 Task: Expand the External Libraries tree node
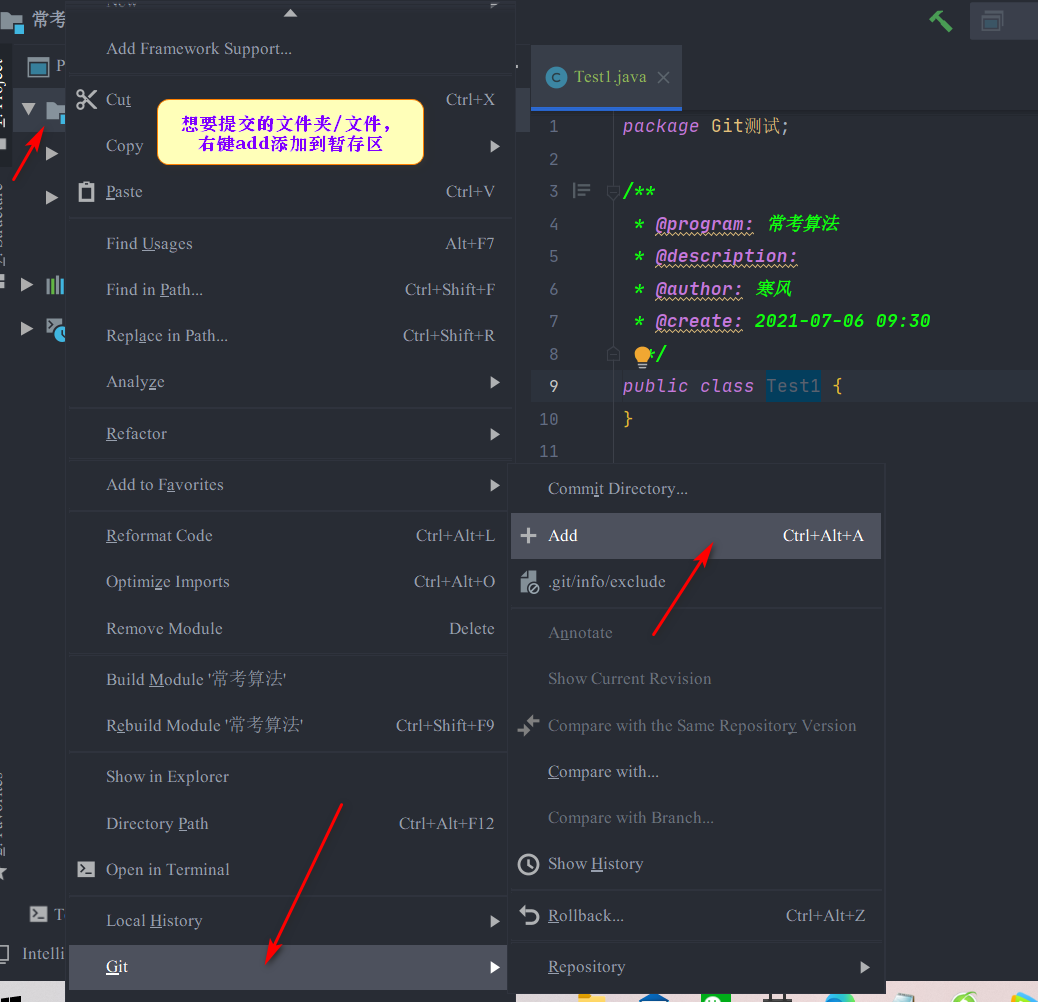(27, 285)
